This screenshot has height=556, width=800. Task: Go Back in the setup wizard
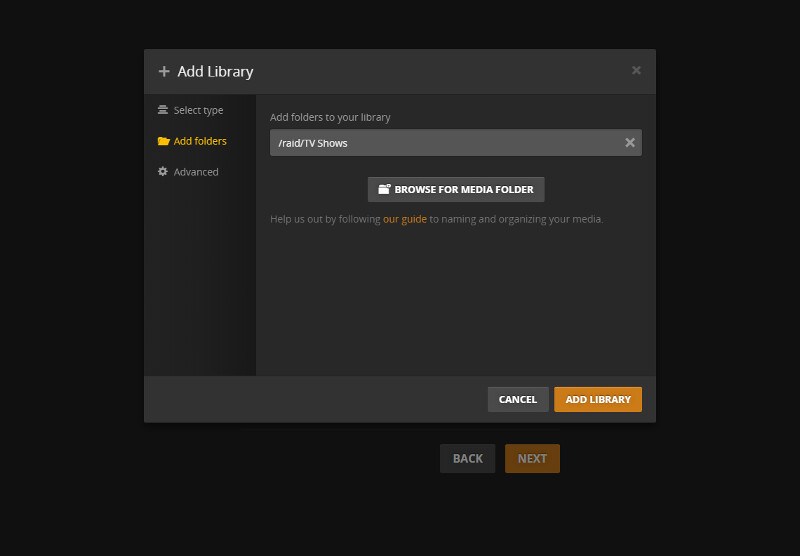467,459
